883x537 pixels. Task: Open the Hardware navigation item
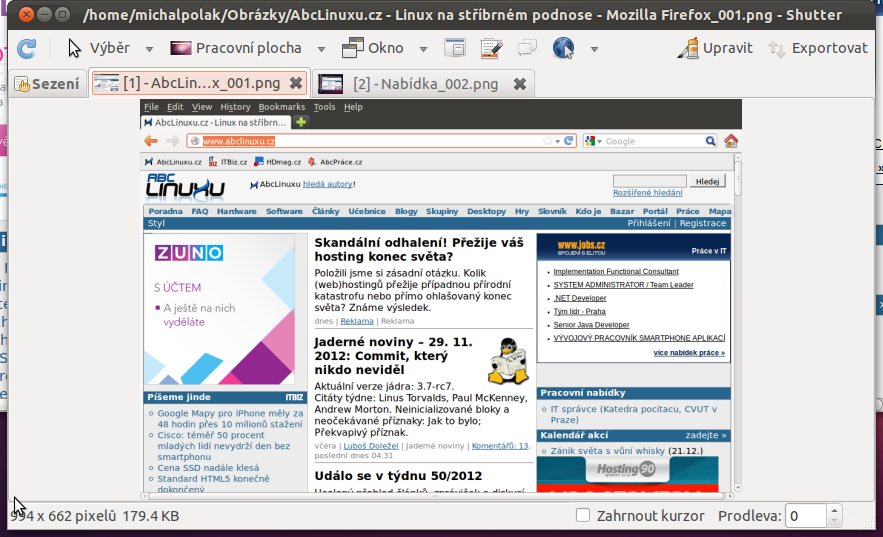(x=237, y=212)
